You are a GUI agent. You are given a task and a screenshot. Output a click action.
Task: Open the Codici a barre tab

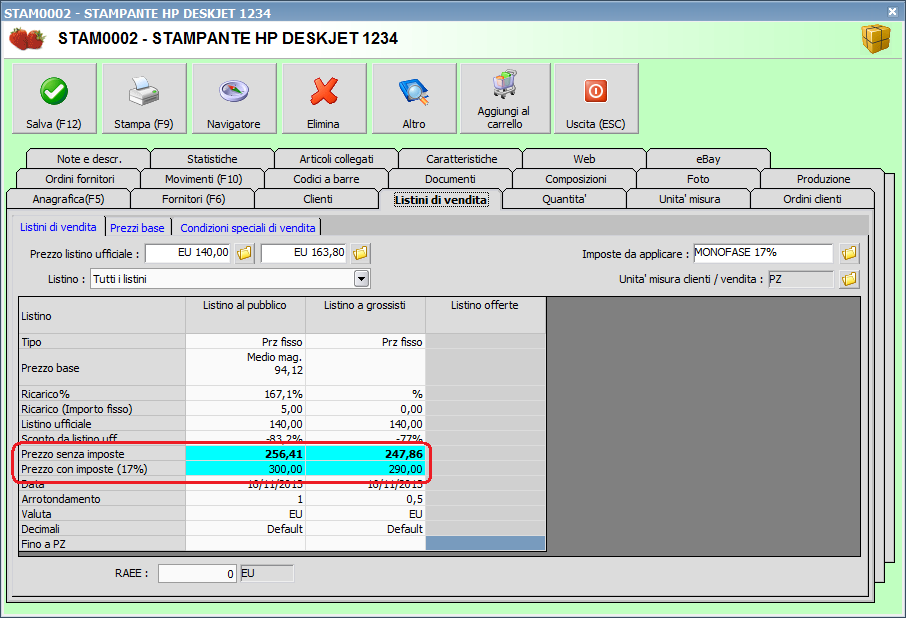pyautogui.click(x=326, y=179)
